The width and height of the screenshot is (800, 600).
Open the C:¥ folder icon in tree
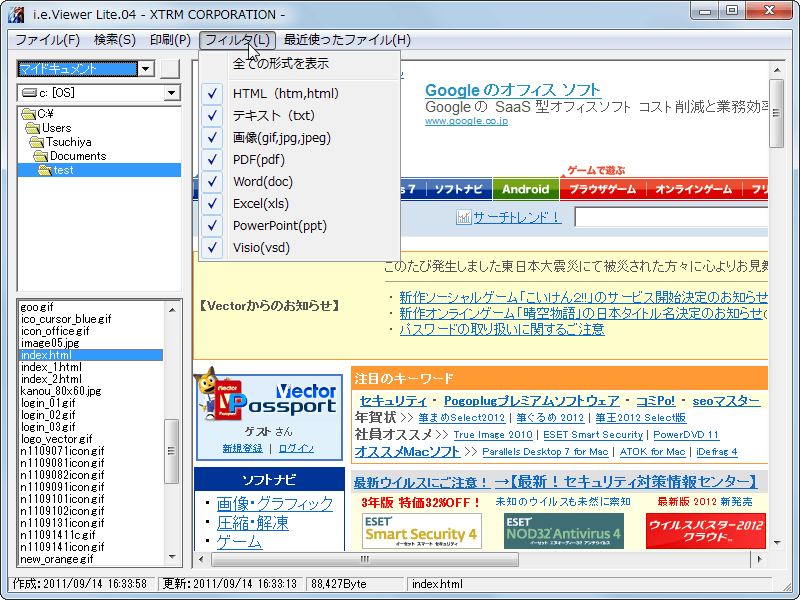29,114
